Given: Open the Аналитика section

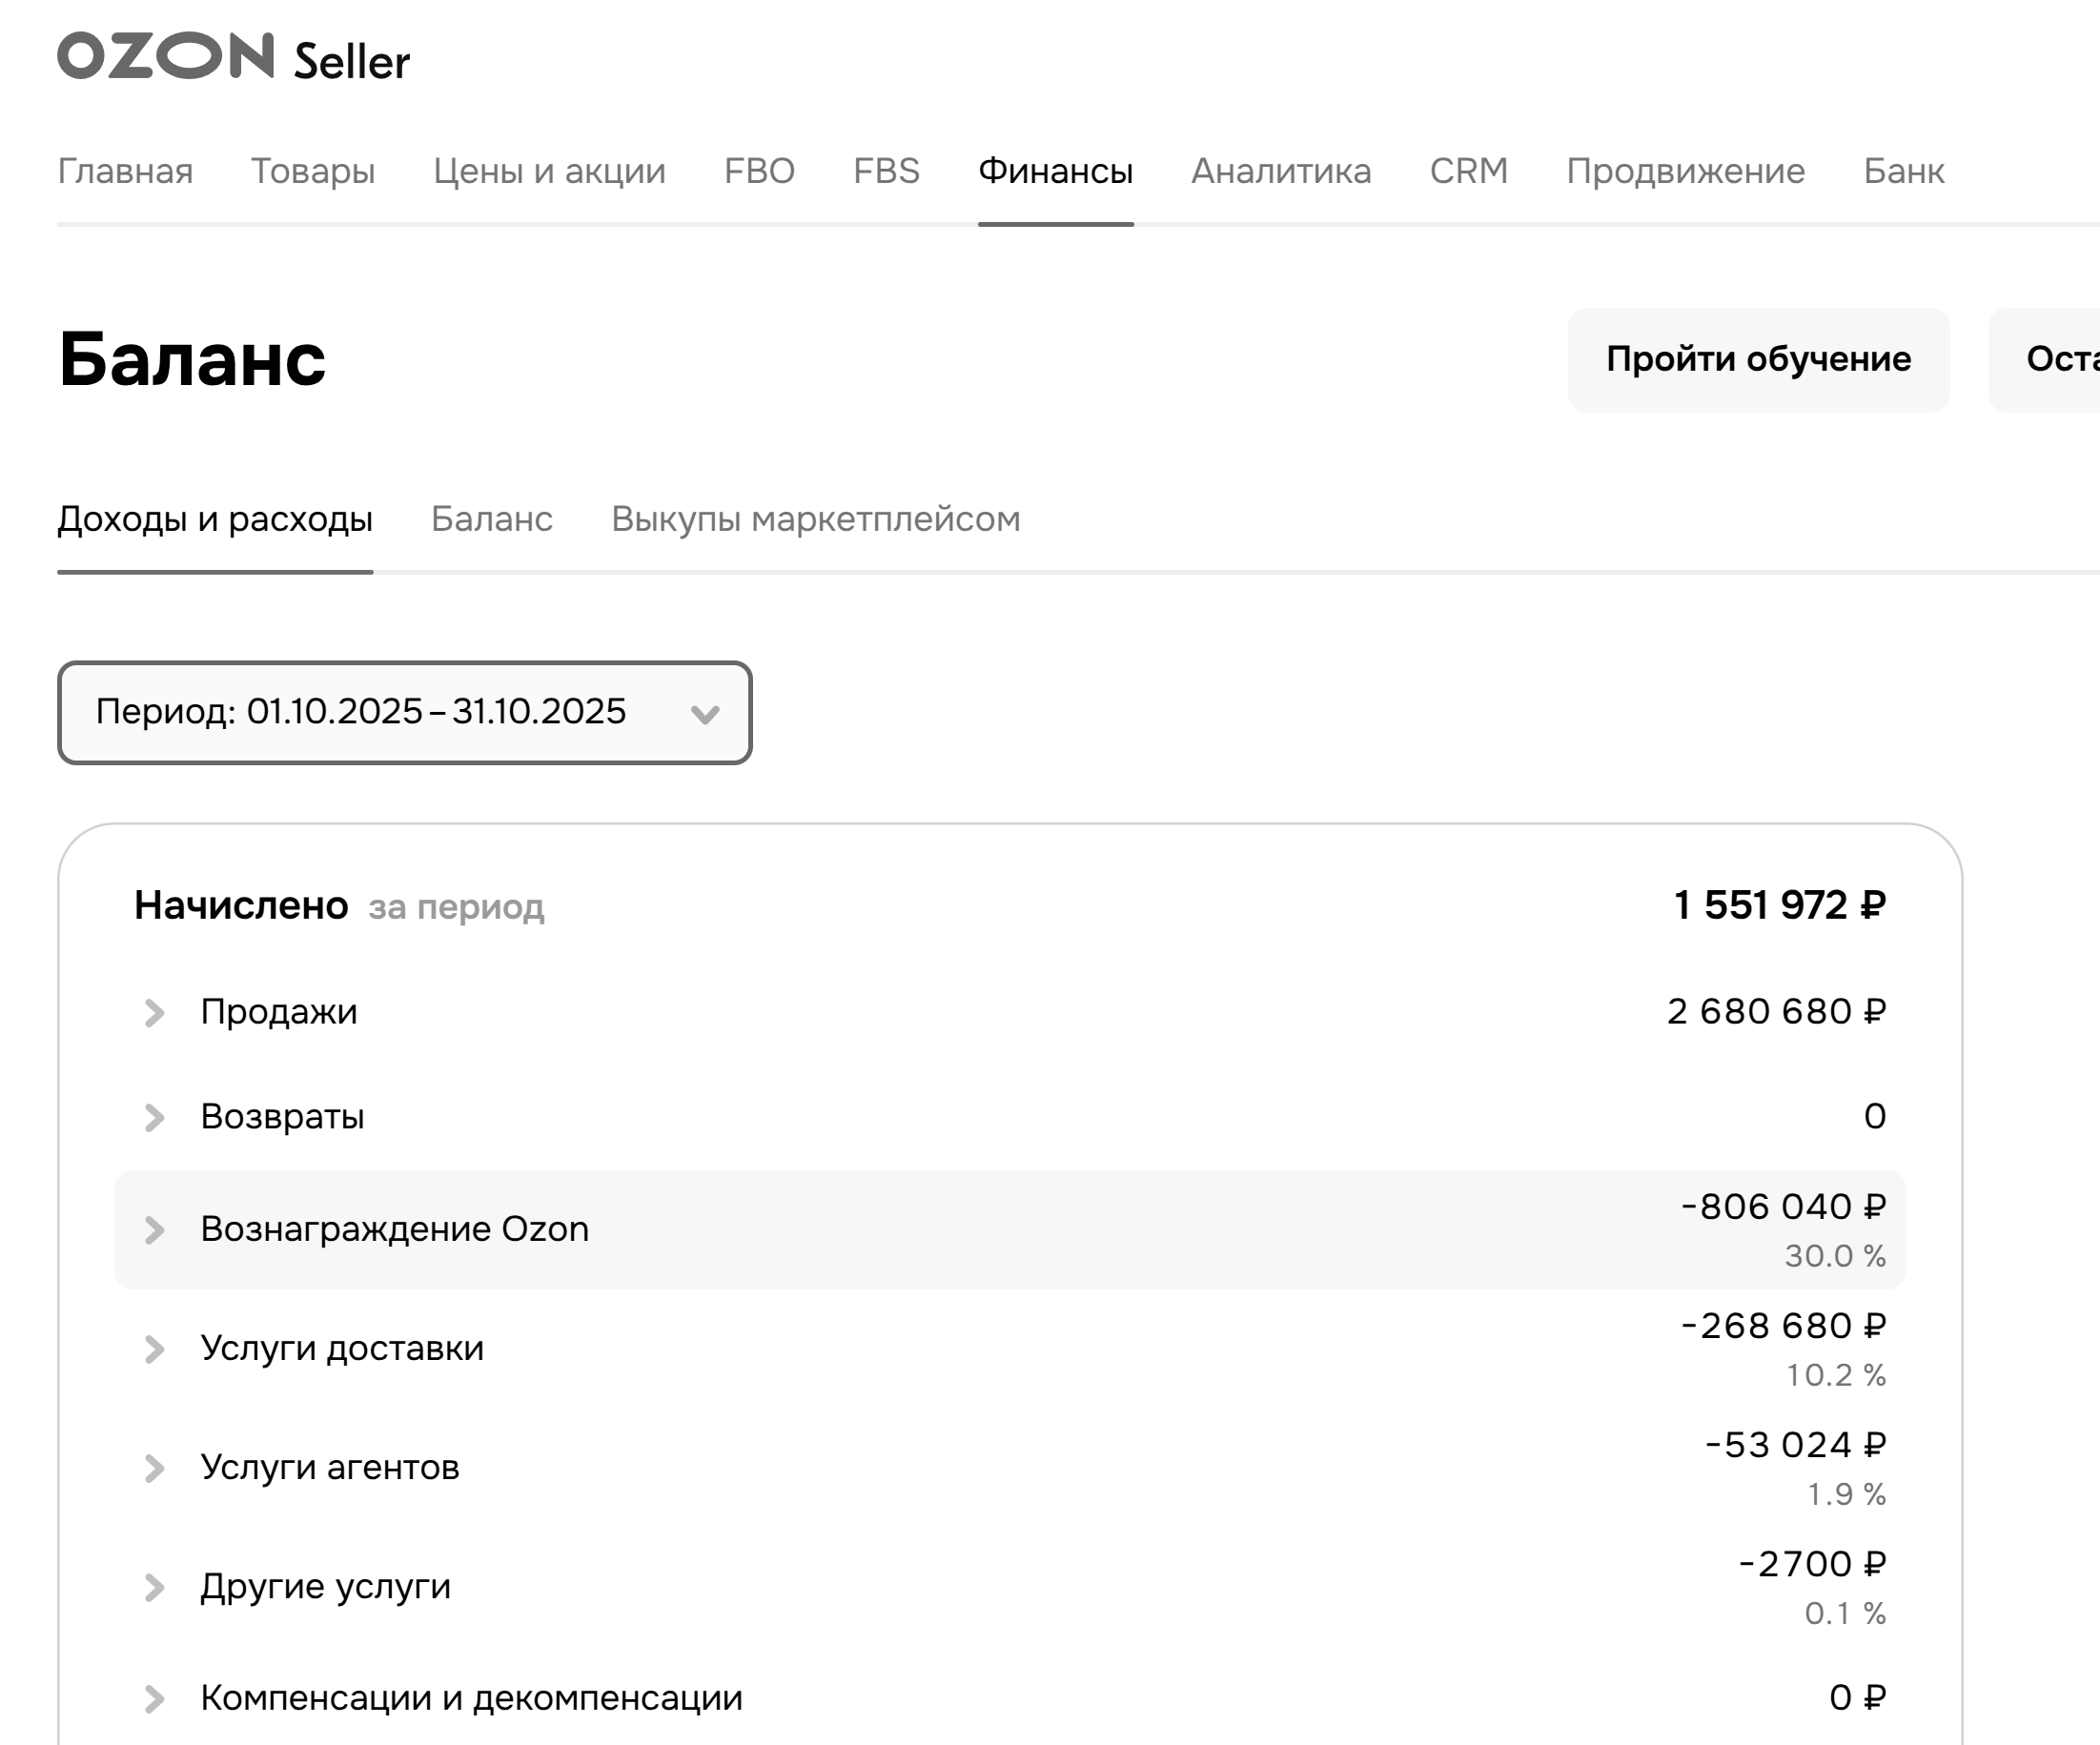Looking at the screenshot, I should [1282, 171].
